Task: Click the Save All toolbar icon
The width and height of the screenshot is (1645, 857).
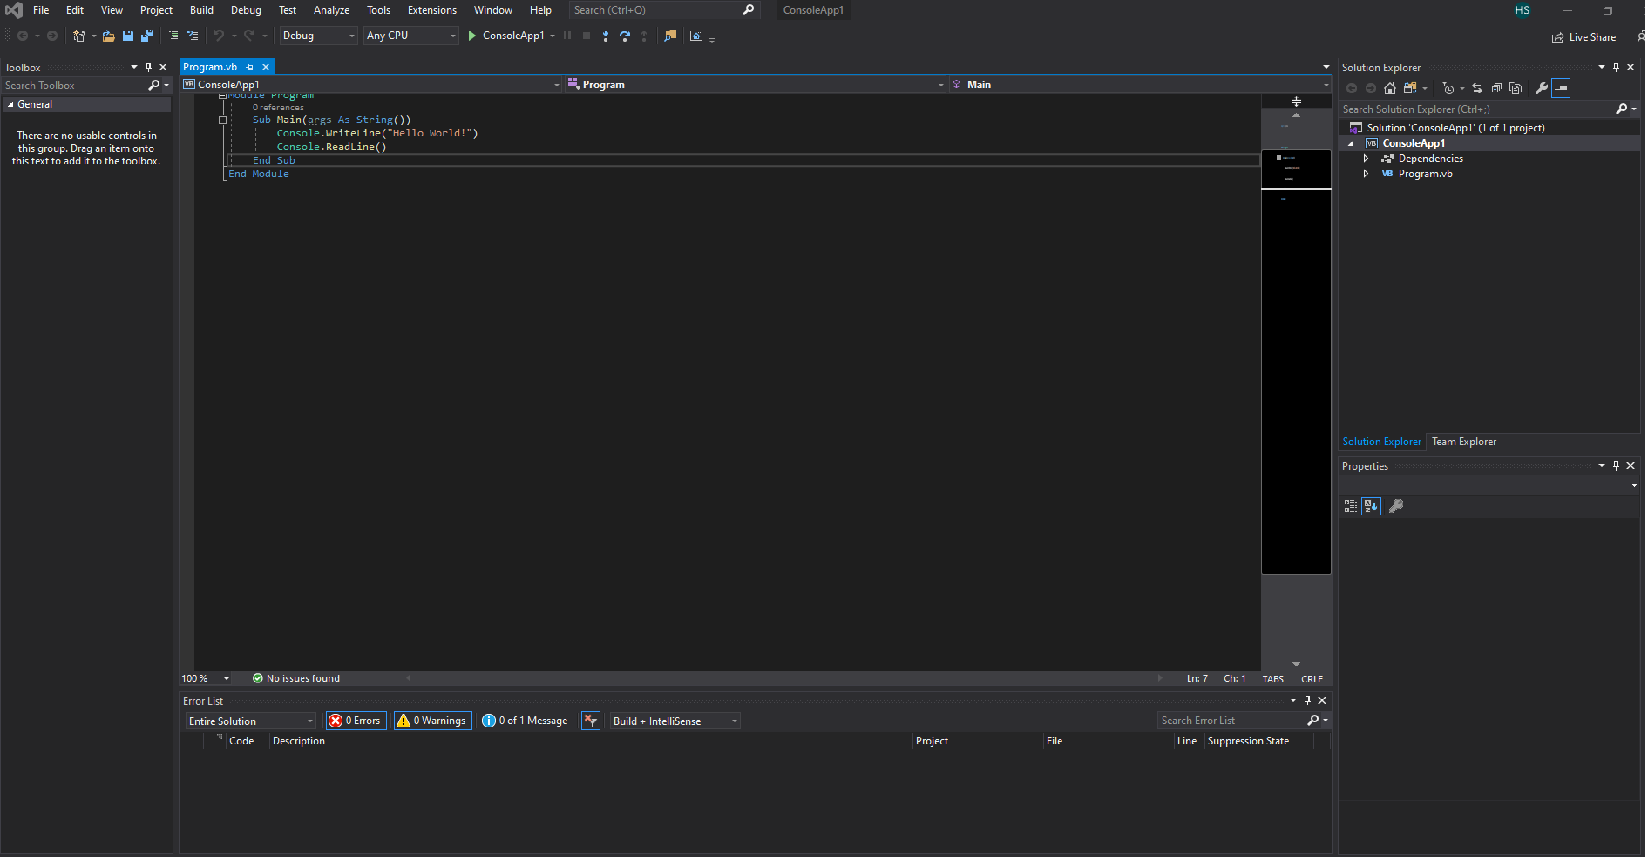Action: pos(147,36)
